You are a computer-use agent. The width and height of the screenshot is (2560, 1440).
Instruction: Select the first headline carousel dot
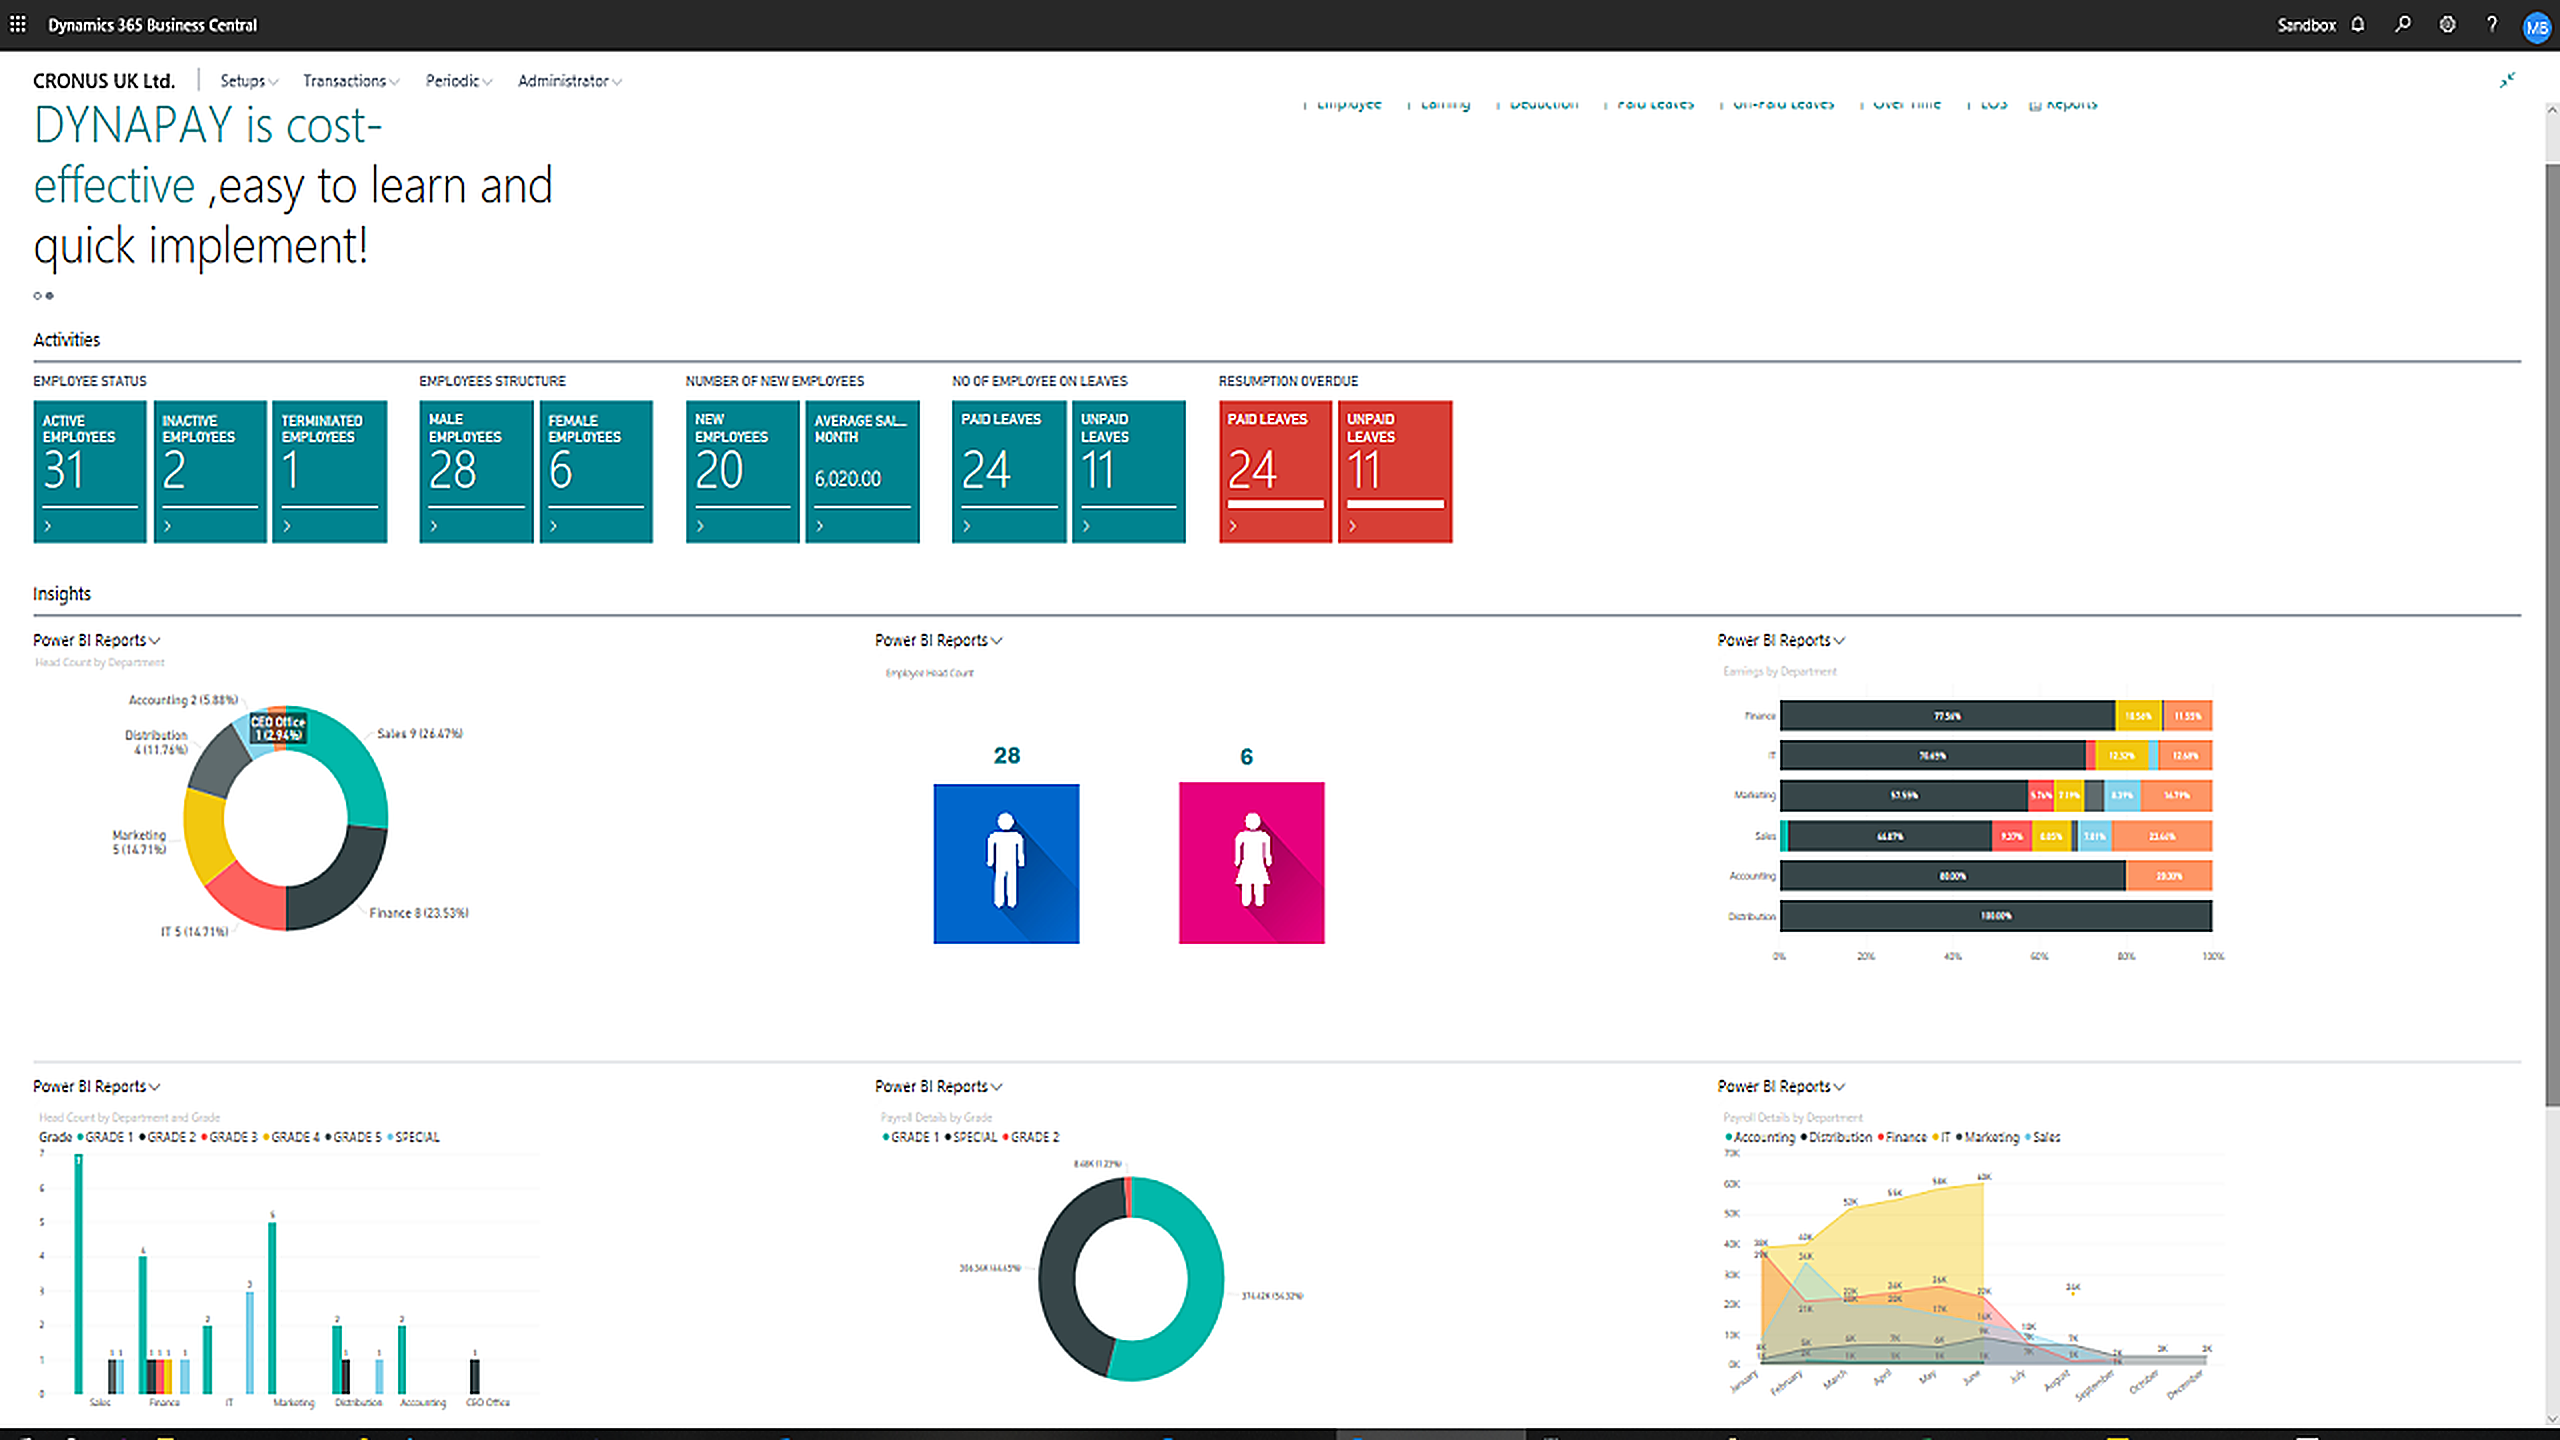(37, 296)
